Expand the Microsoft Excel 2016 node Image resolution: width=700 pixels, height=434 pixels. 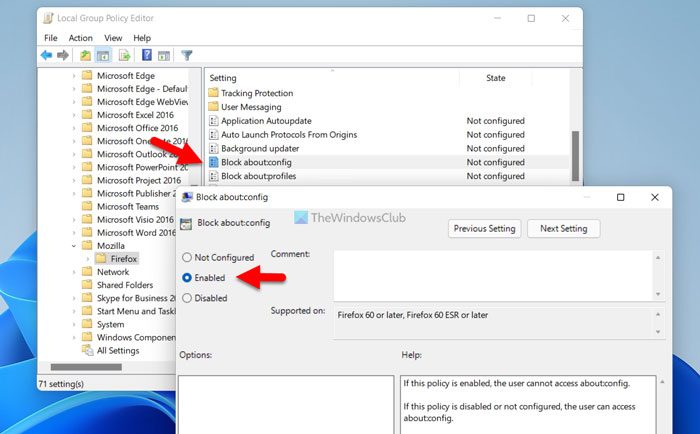click(74, 115)
